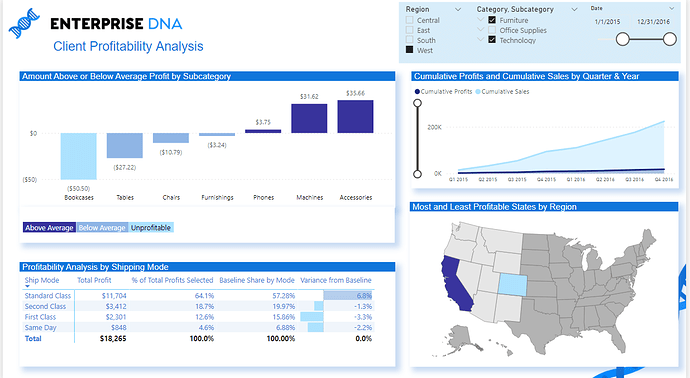
Task: Select the Accessories bar in the chart
Action: (355, 116)
